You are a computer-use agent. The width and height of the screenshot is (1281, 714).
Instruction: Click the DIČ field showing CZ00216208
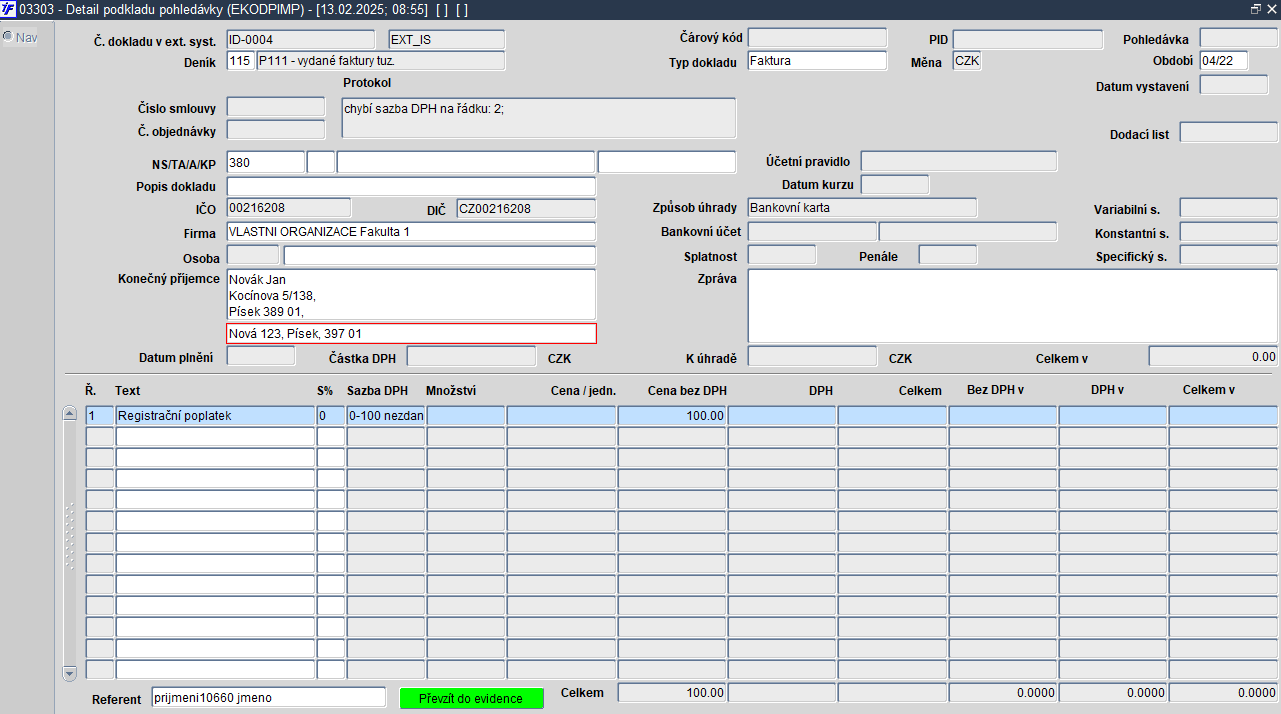[526, 208]
